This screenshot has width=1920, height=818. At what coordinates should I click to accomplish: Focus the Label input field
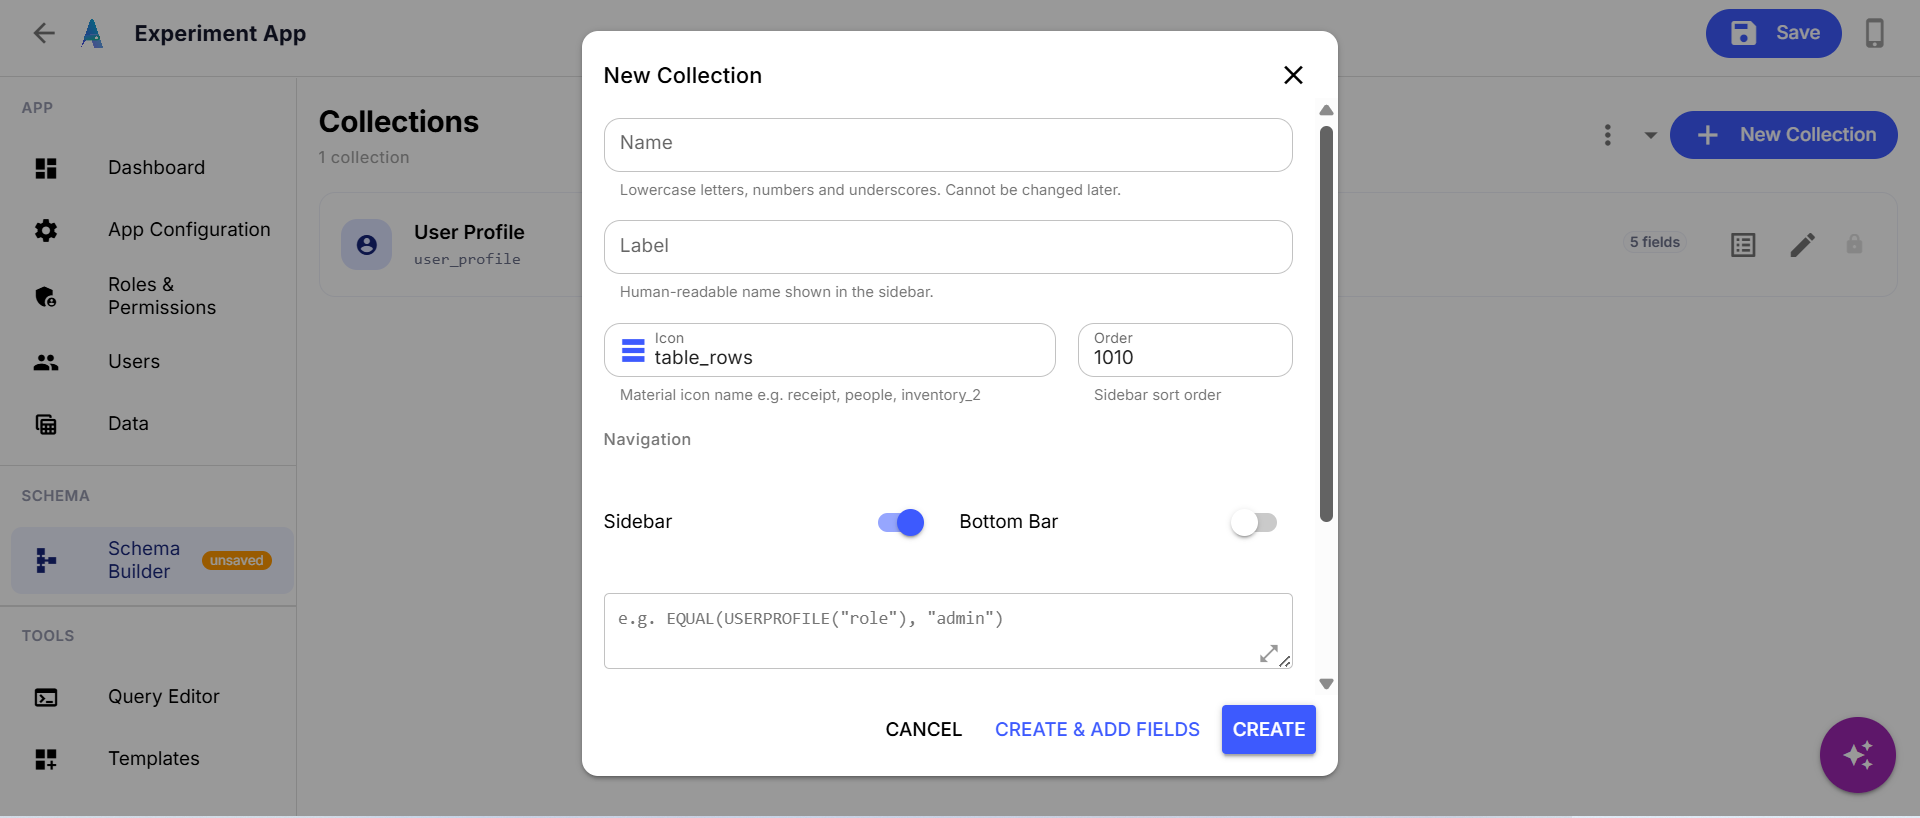pyautogui.click(x=948, y=247)
